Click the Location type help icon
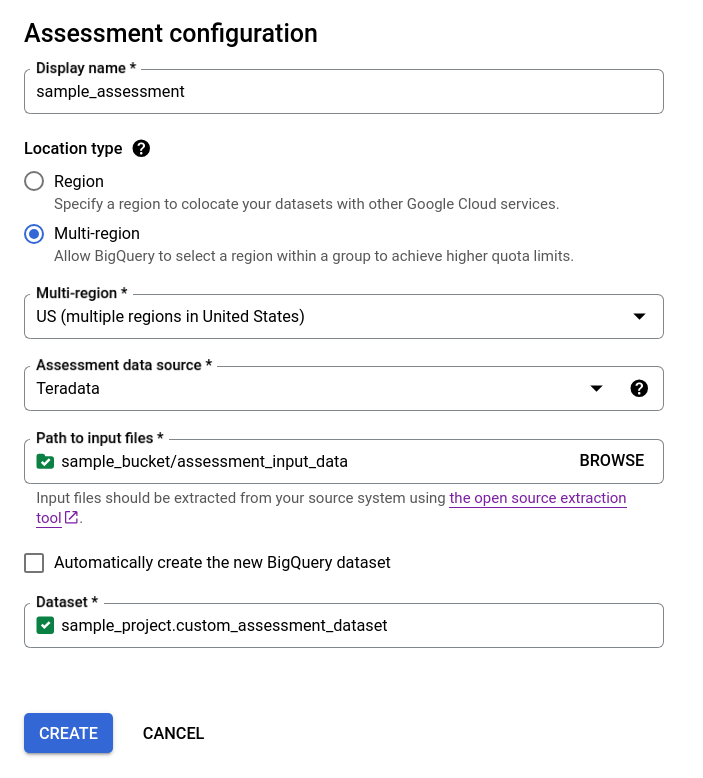 [141, 149]
